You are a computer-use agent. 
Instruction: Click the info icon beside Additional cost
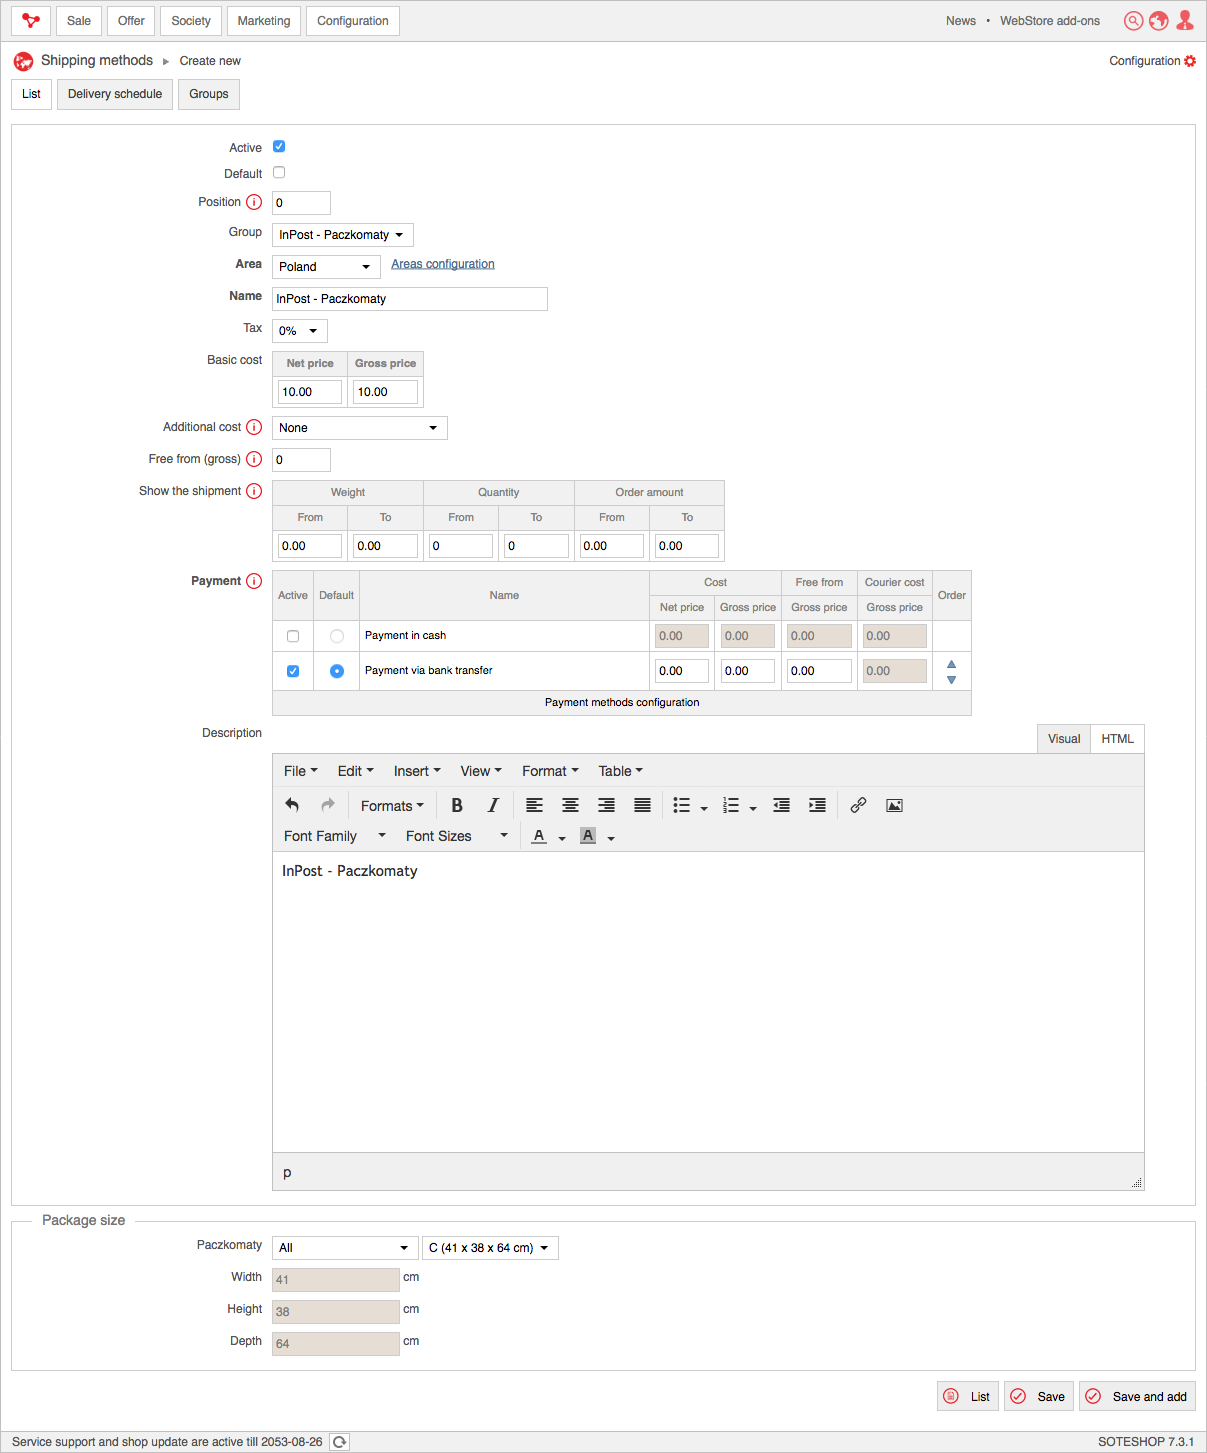pos(254,427)
